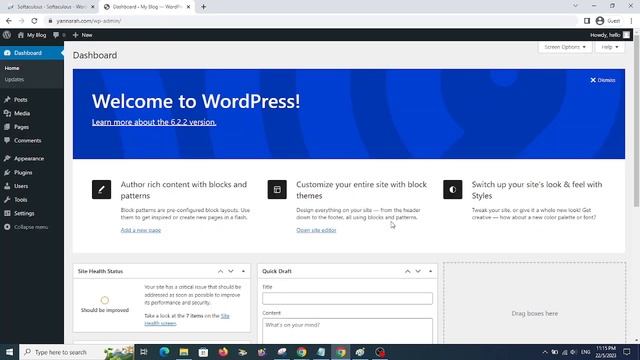Open Firefox from the taskbar
Image resolution: width=640 pixels, height=360 pixels.
[x=223, y=352]
